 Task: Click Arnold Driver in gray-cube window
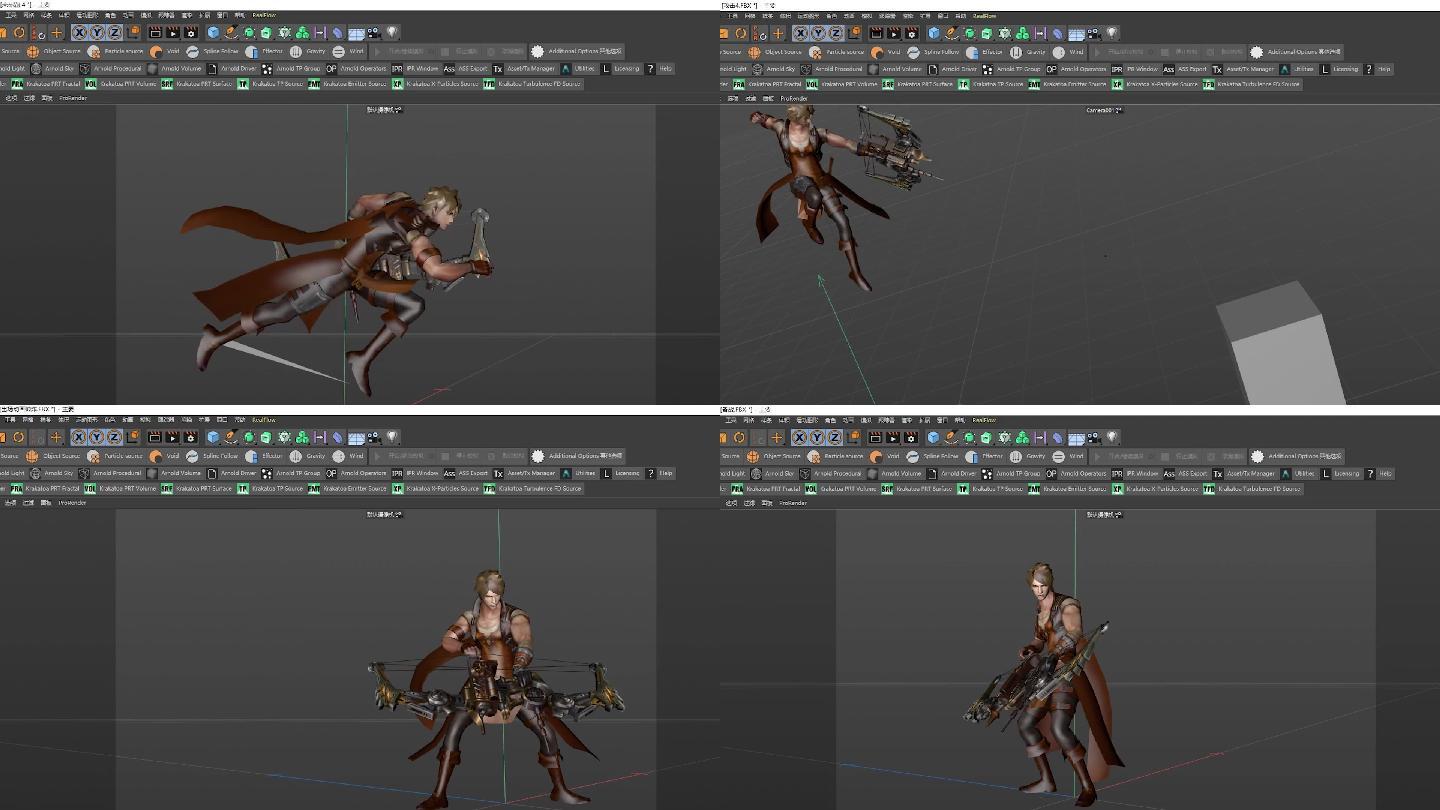click(952, 69)
